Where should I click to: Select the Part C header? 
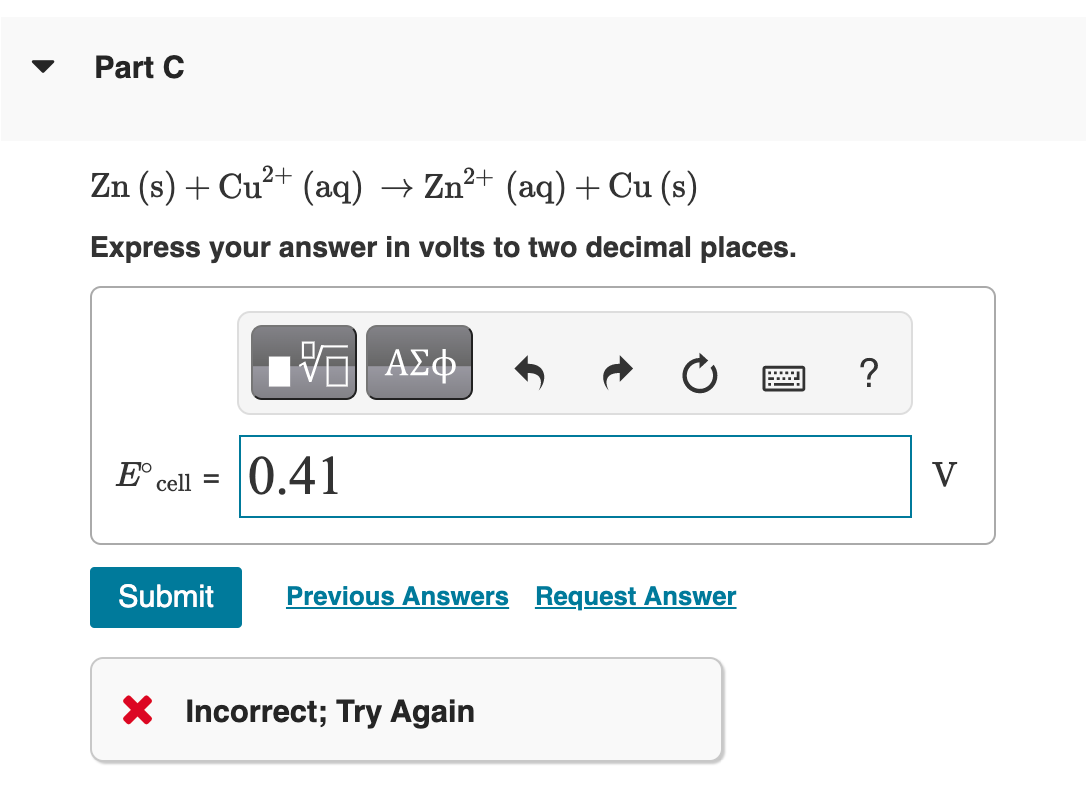(x=138, y=67)
